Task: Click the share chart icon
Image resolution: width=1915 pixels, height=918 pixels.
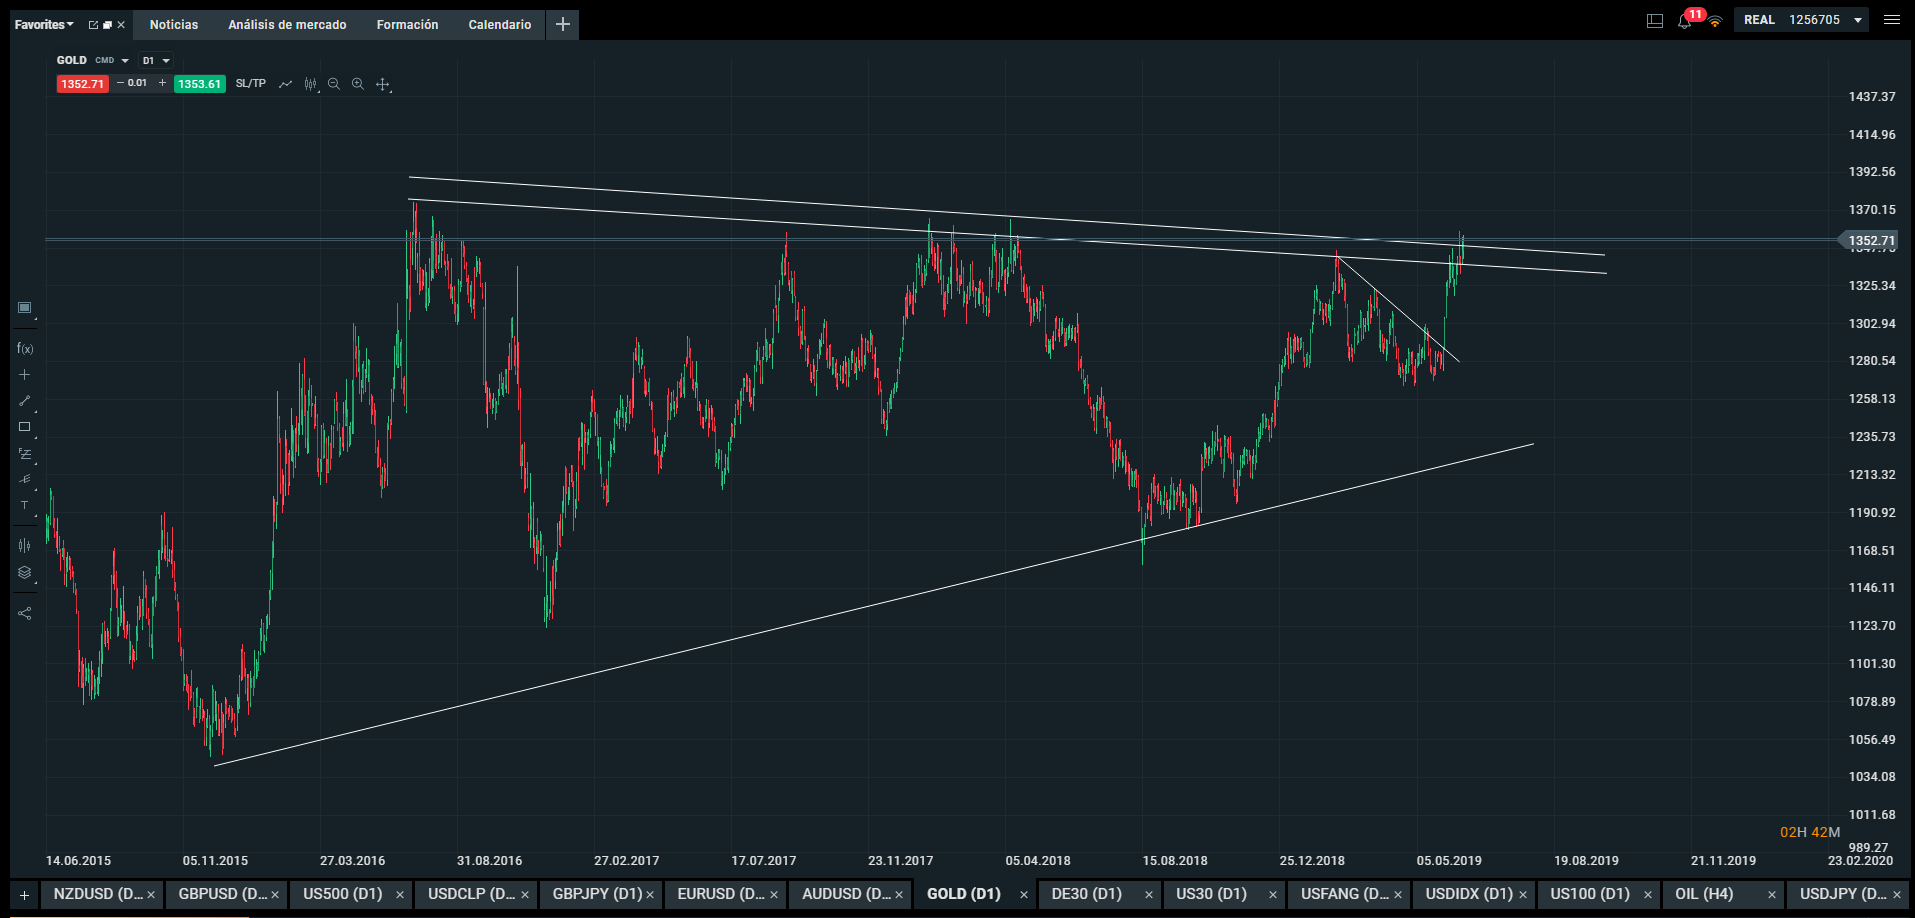Action: coord(25,613)
